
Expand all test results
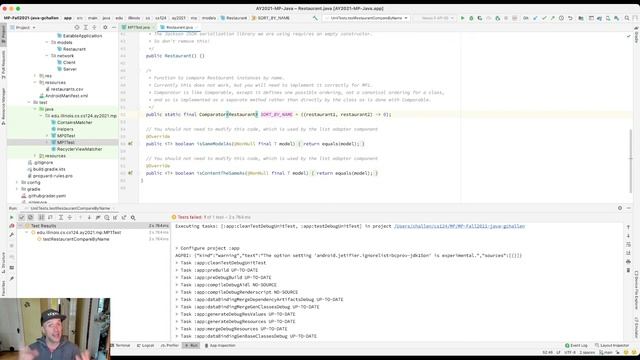coord(60,218)
